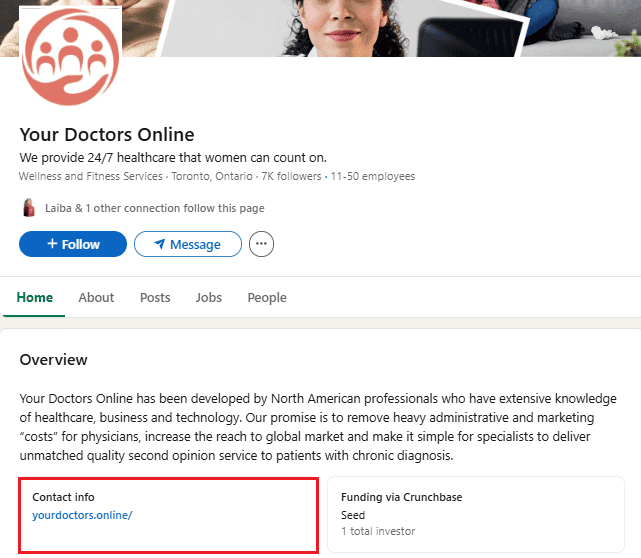Screen dimensions: 641x558
Task: Click '11-50 employees' link
Action: [372, 176]
